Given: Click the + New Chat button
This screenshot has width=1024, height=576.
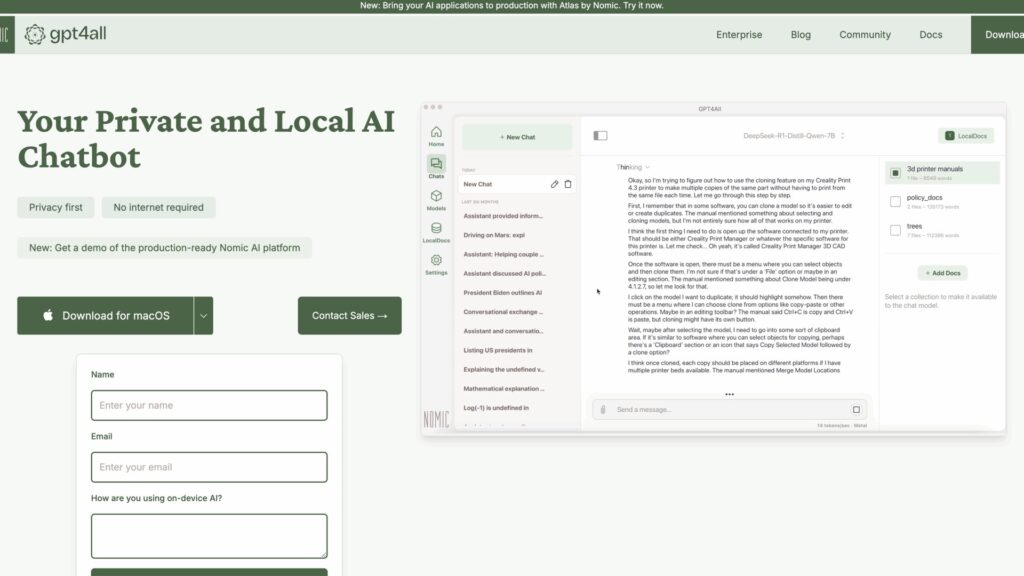Looking at the screenshot, I should 517,137.
